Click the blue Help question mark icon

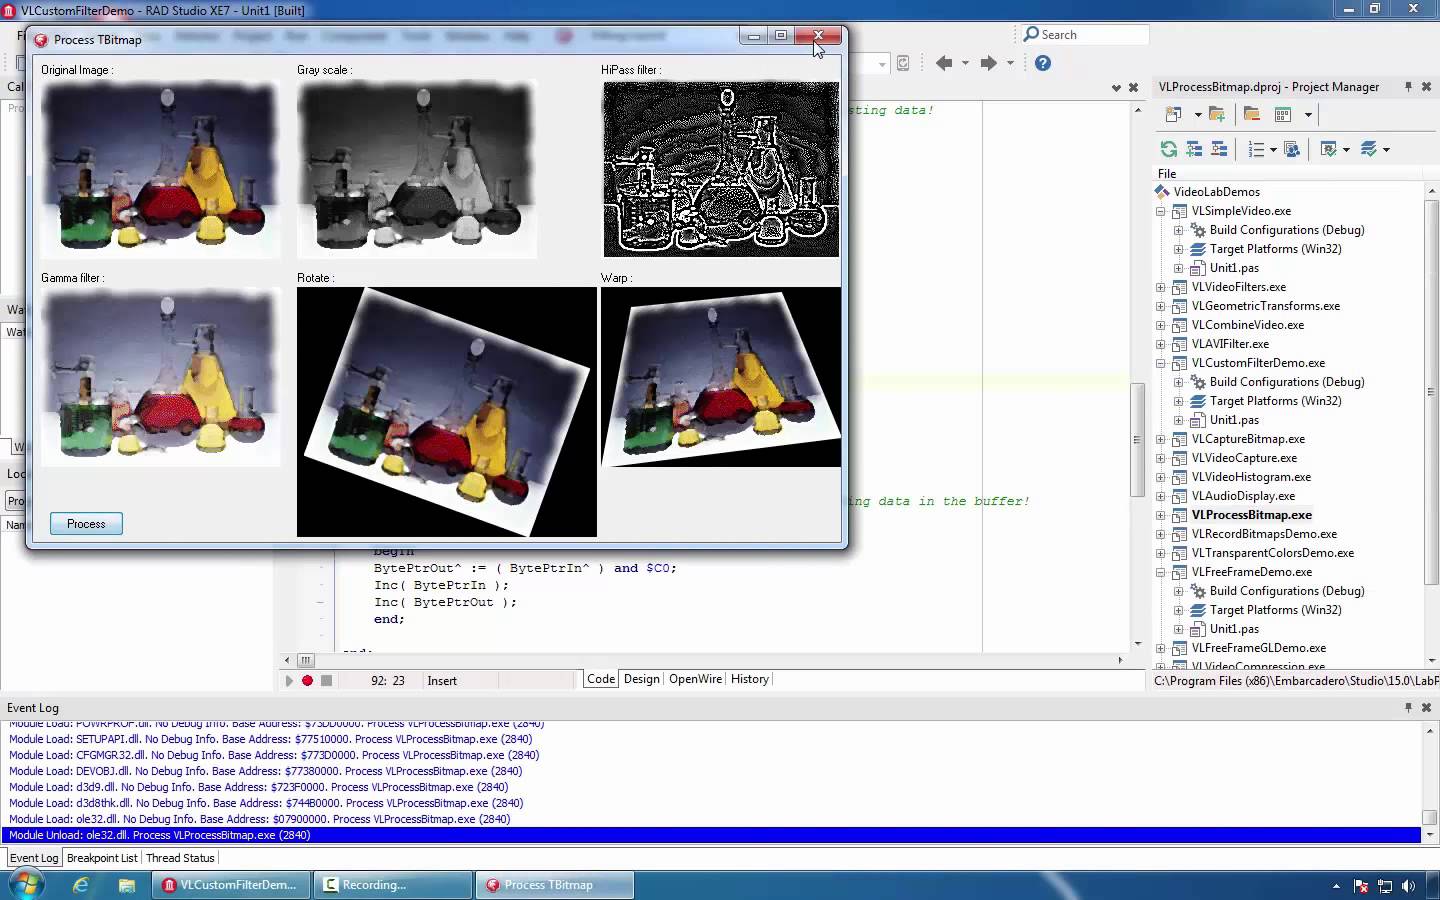(1043, 63)
